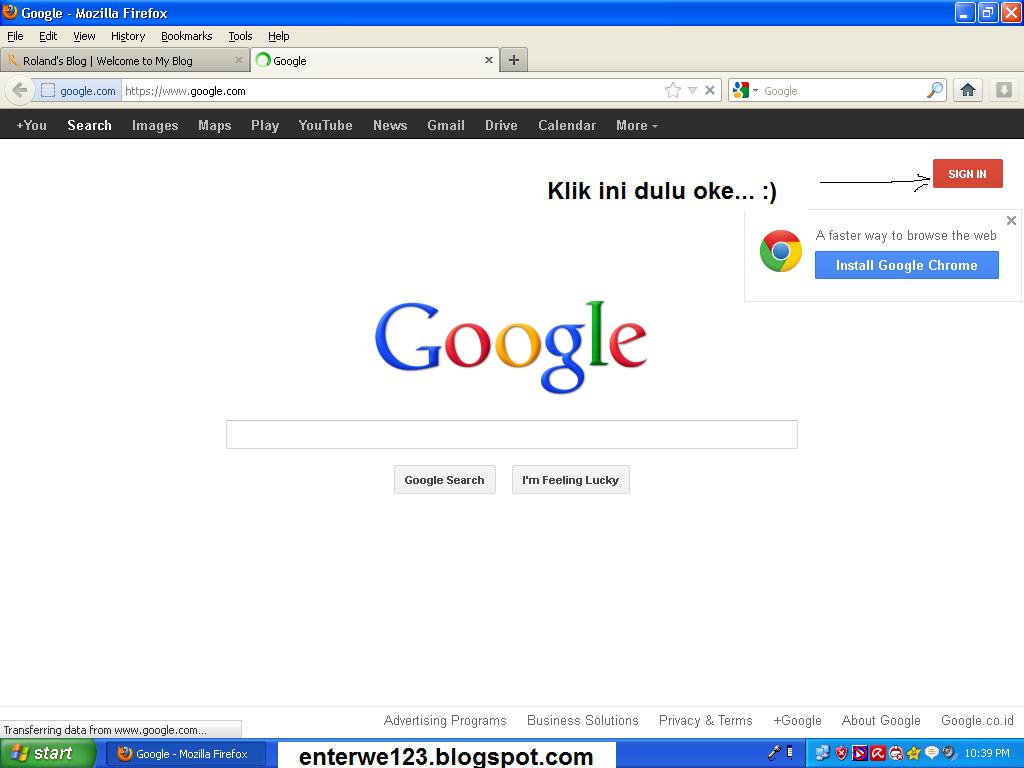
Task: Open Drive in Google bar
Action: coord(501,125)
